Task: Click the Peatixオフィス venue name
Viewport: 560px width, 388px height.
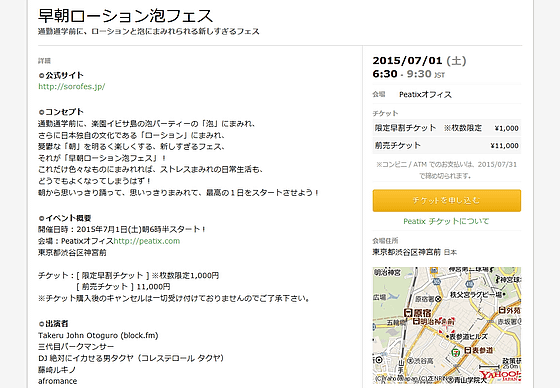Action: tap(425, 95)
